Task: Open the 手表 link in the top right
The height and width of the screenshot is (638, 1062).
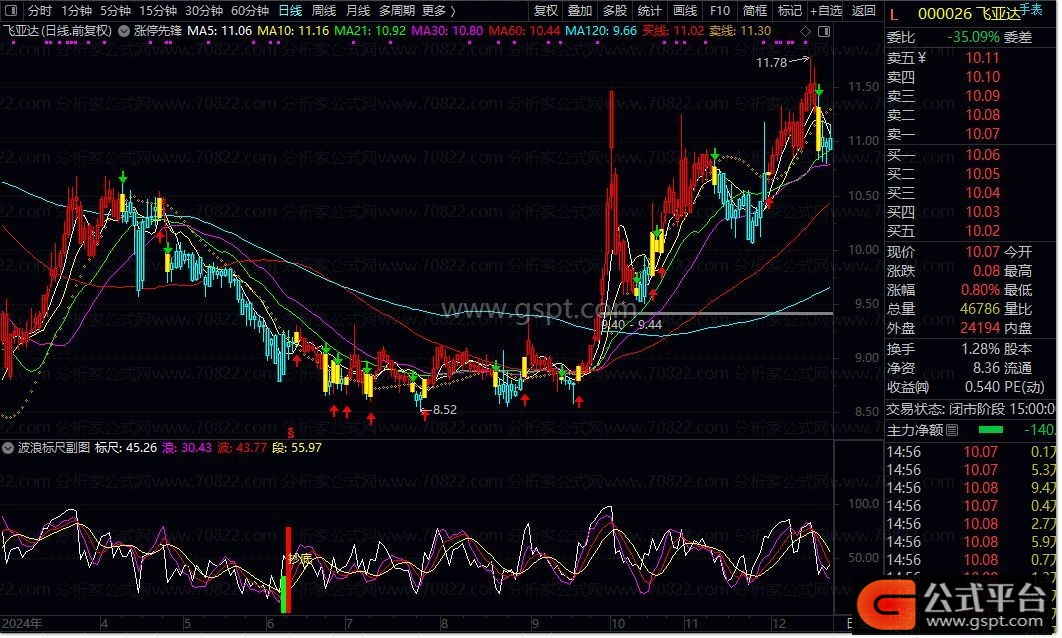Action: [1031, 9]
